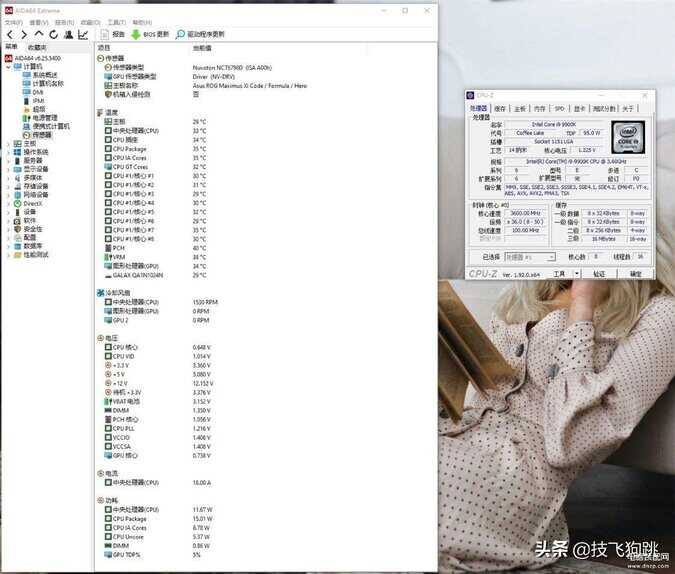This screenshot has width=675, height=574.
Task: Open the 工具(T) menu in AIDA64
Action: point(117,22)
